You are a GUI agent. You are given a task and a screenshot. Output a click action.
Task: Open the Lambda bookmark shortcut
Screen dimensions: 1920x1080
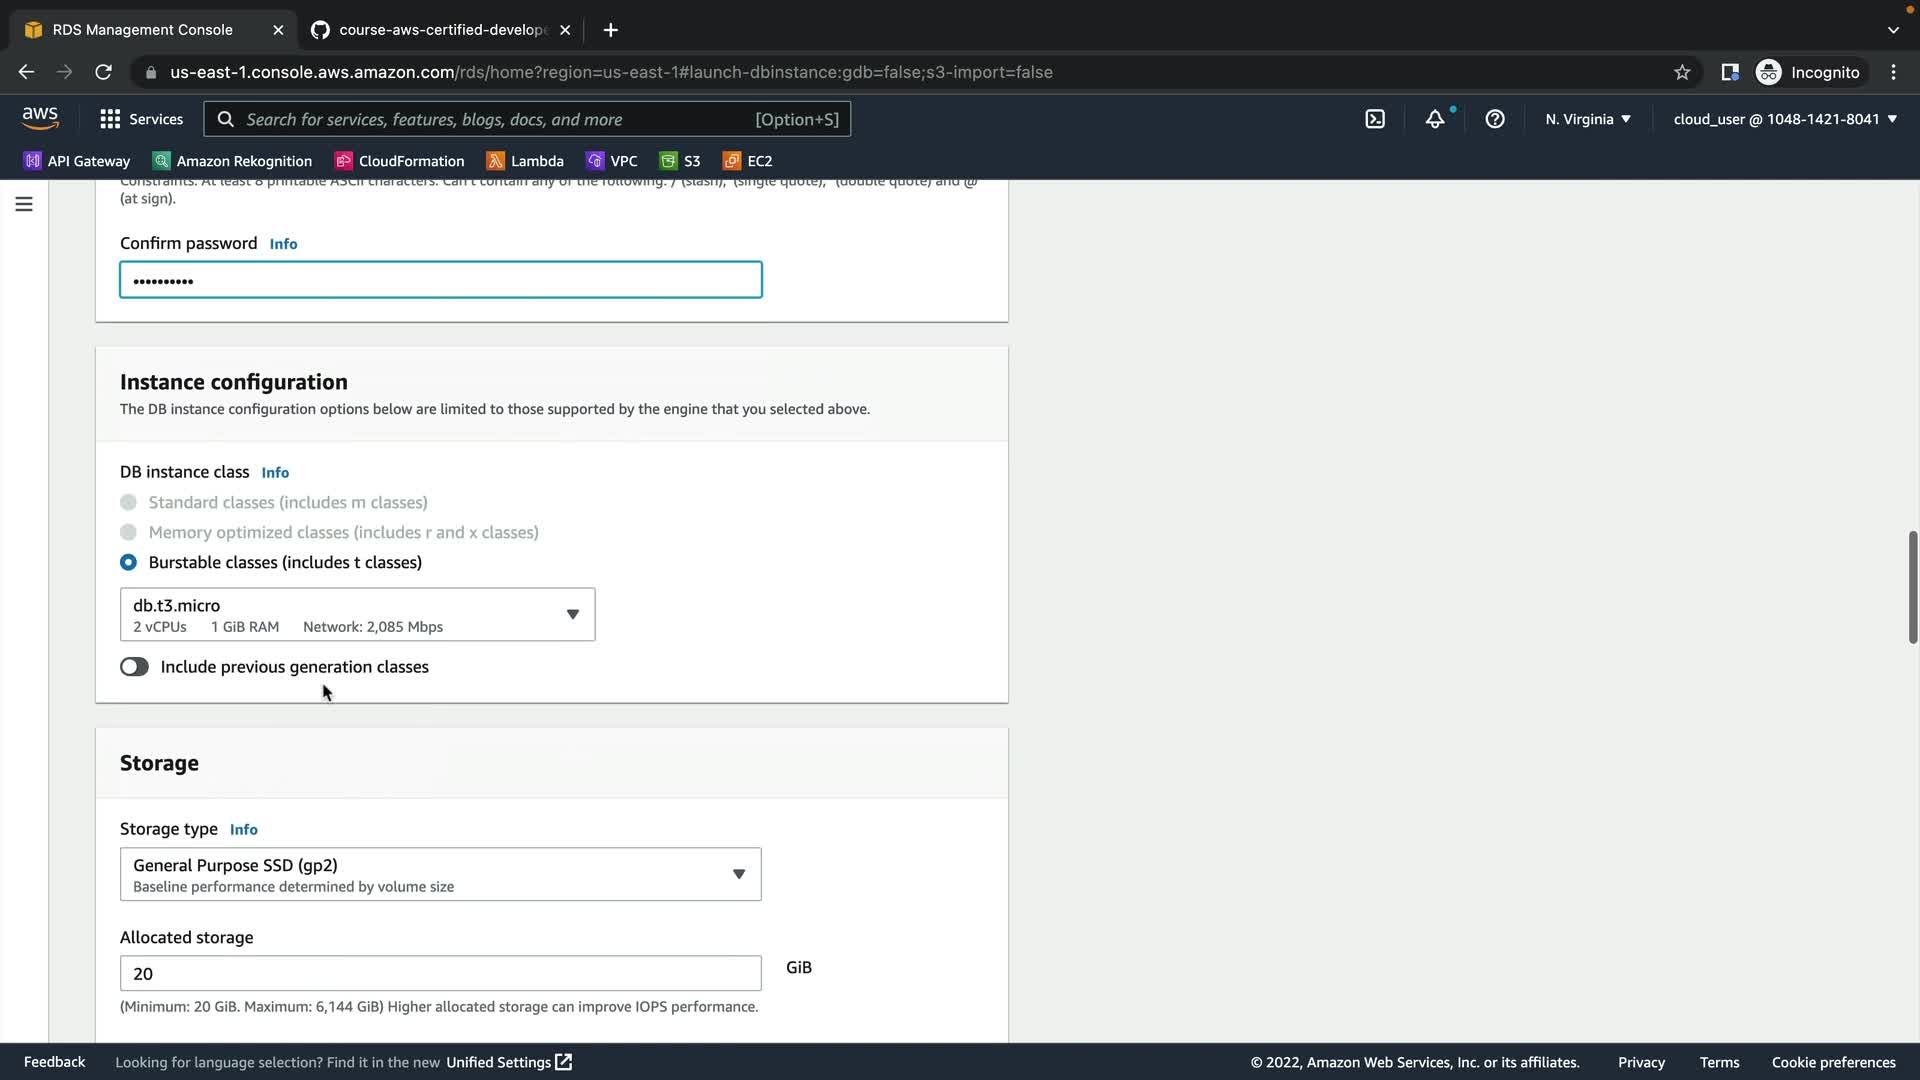coord(525,161)
